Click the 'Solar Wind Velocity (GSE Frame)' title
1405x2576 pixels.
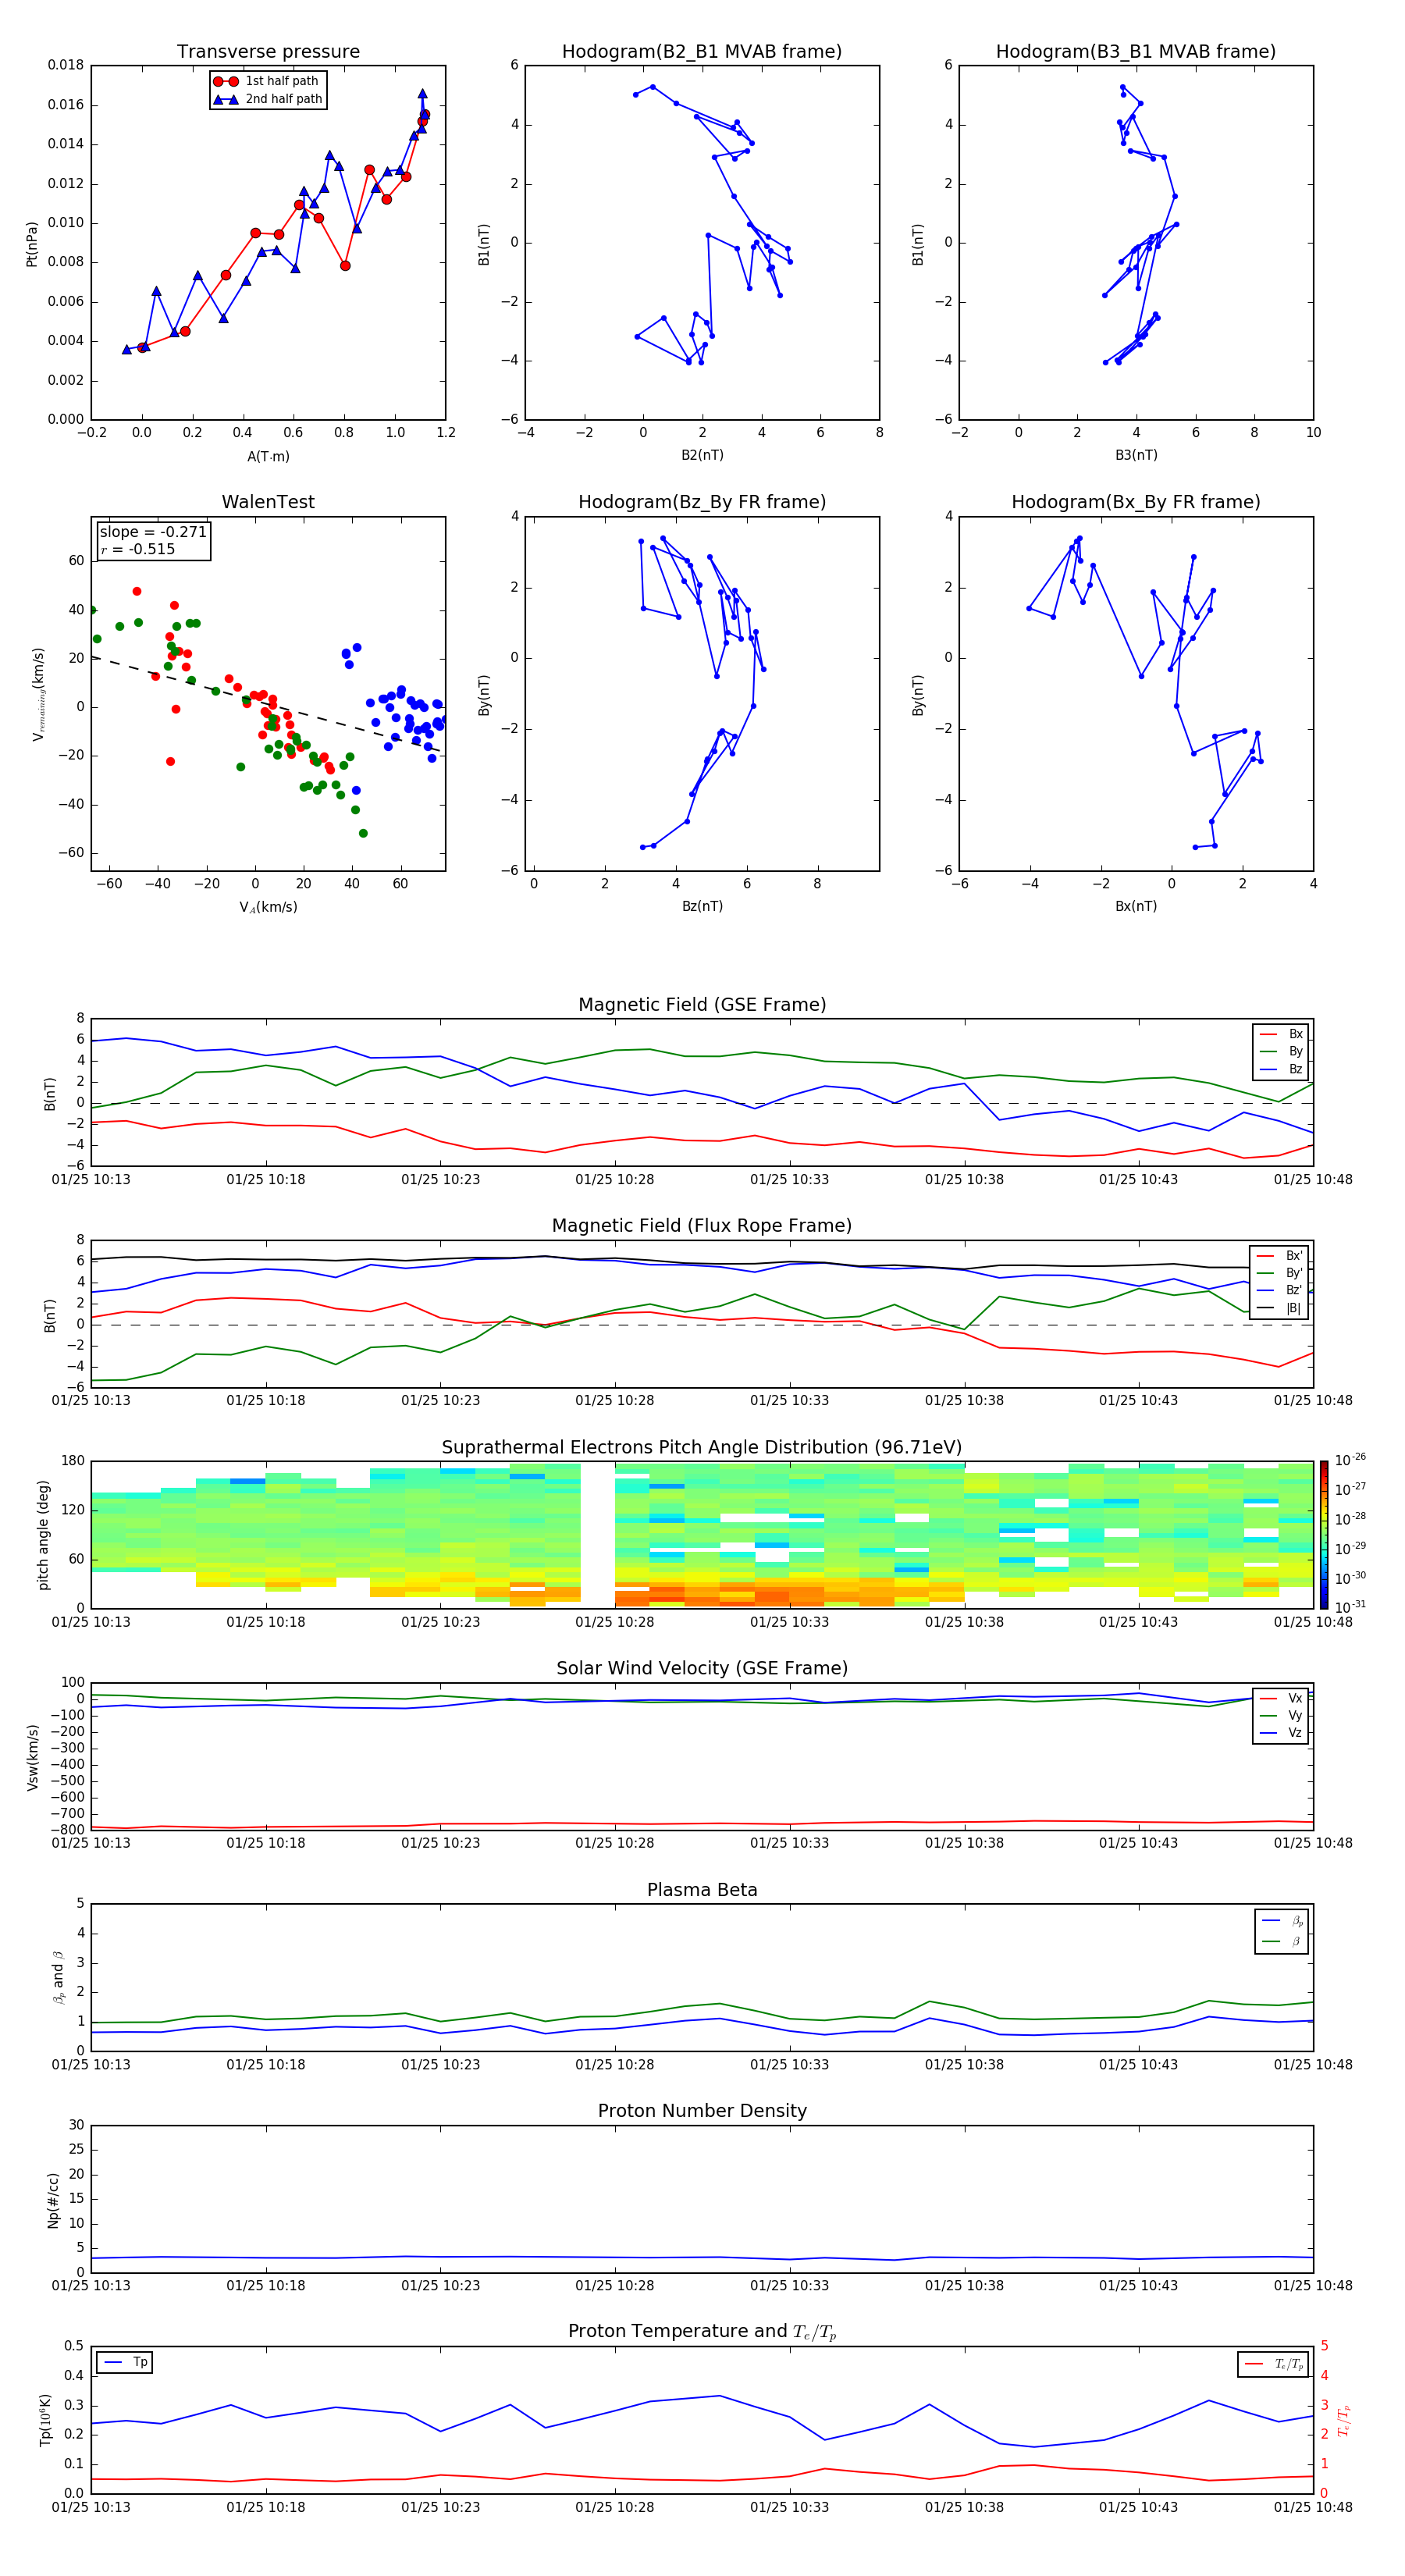[x=702, y=1668]
